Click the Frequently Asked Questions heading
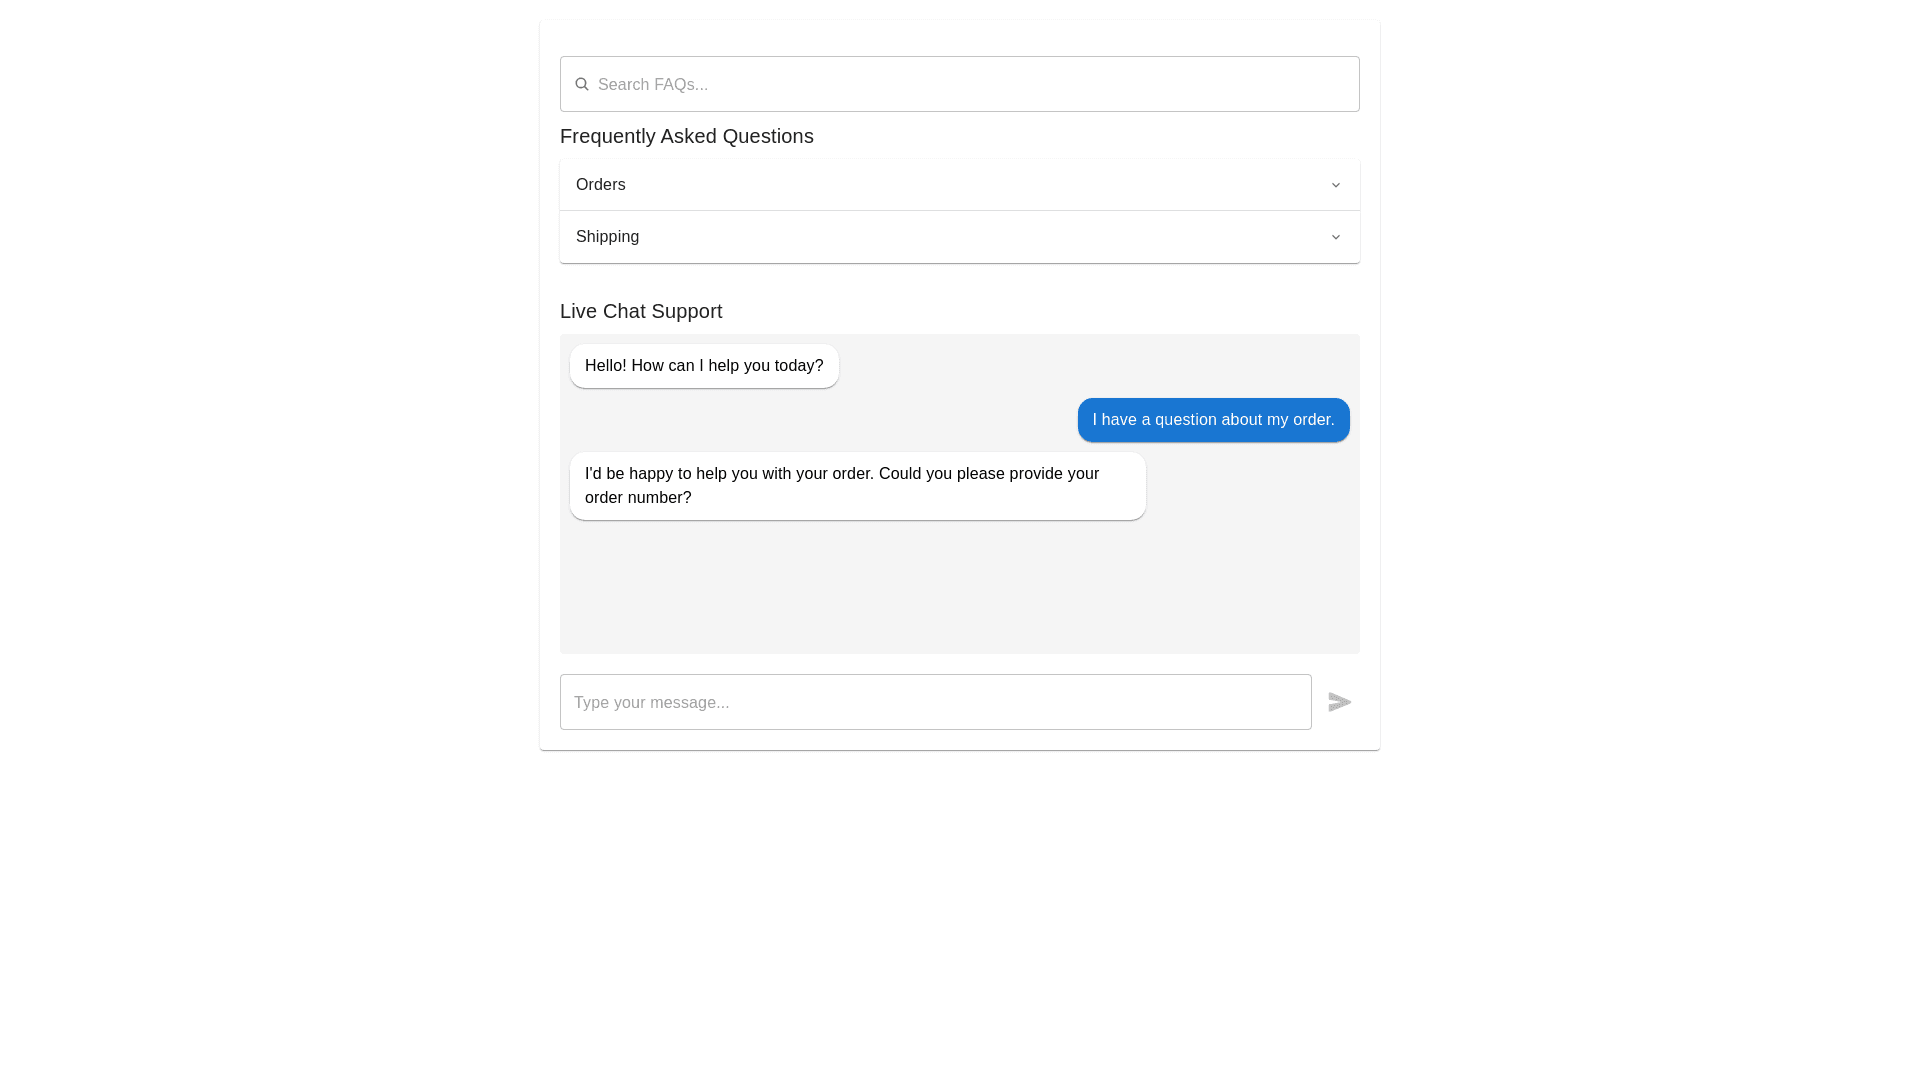The height and width of the screenshot is (1080, 1920). tap(686, 136)
